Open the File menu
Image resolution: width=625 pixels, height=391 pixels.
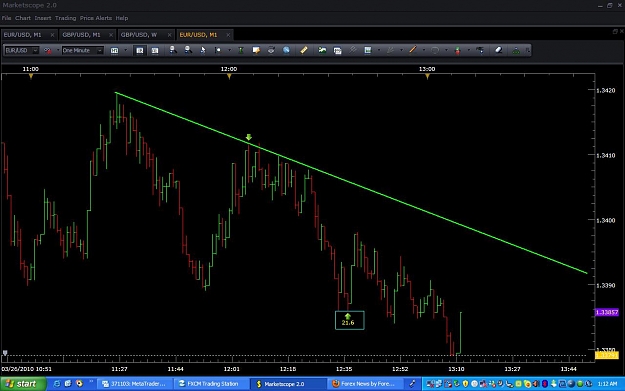tap(6, 18)
